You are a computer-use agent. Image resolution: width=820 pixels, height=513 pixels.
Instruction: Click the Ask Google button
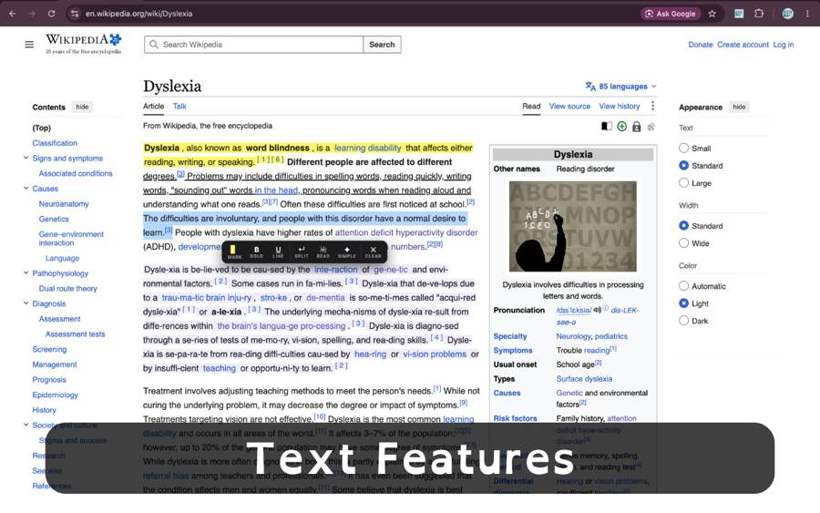670,14
